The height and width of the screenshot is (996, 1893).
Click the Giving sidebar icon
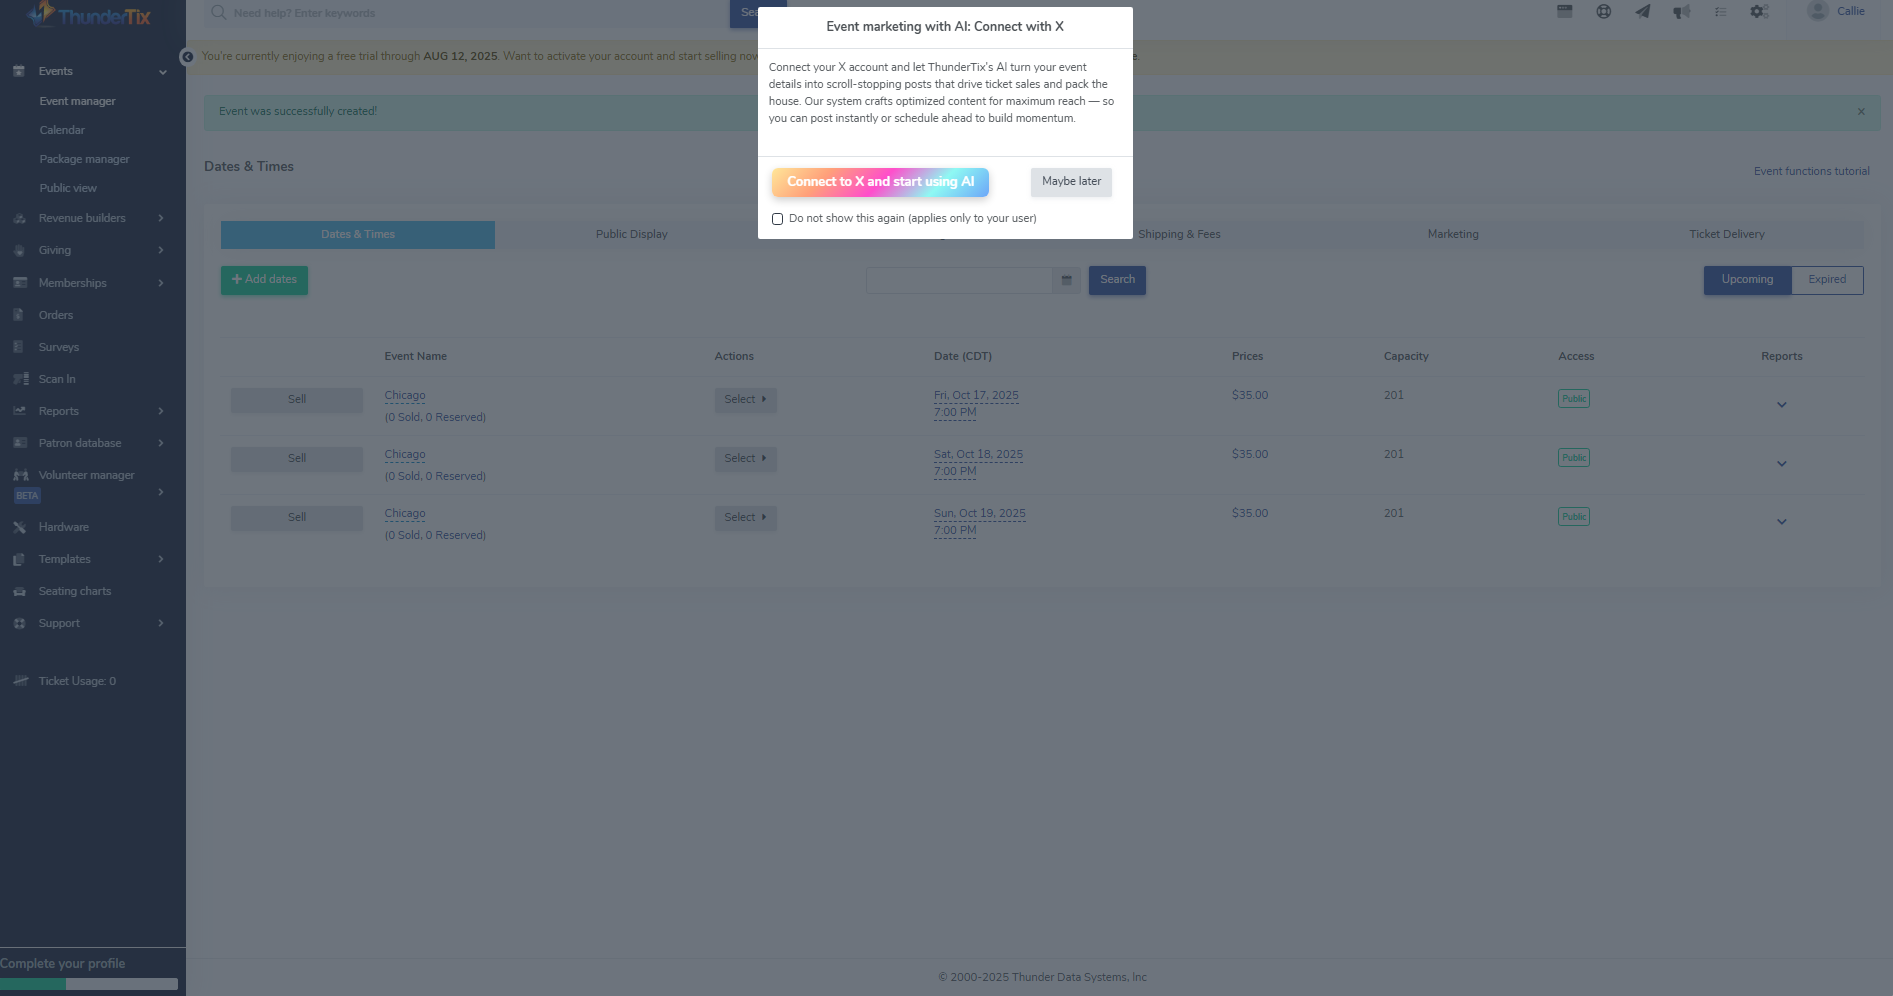point(19,250)
